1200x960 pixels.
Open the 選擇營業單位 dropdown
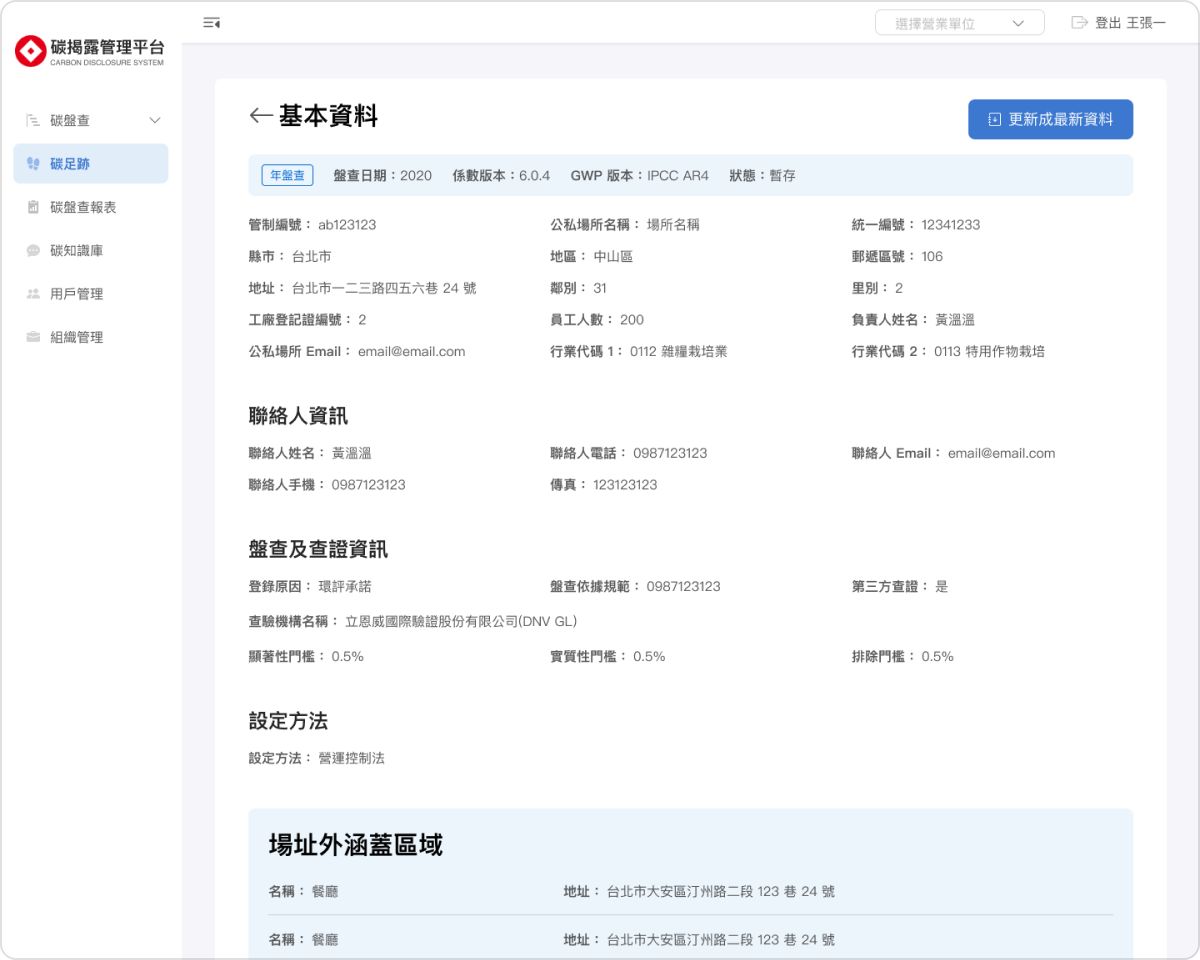pos(960,23)
